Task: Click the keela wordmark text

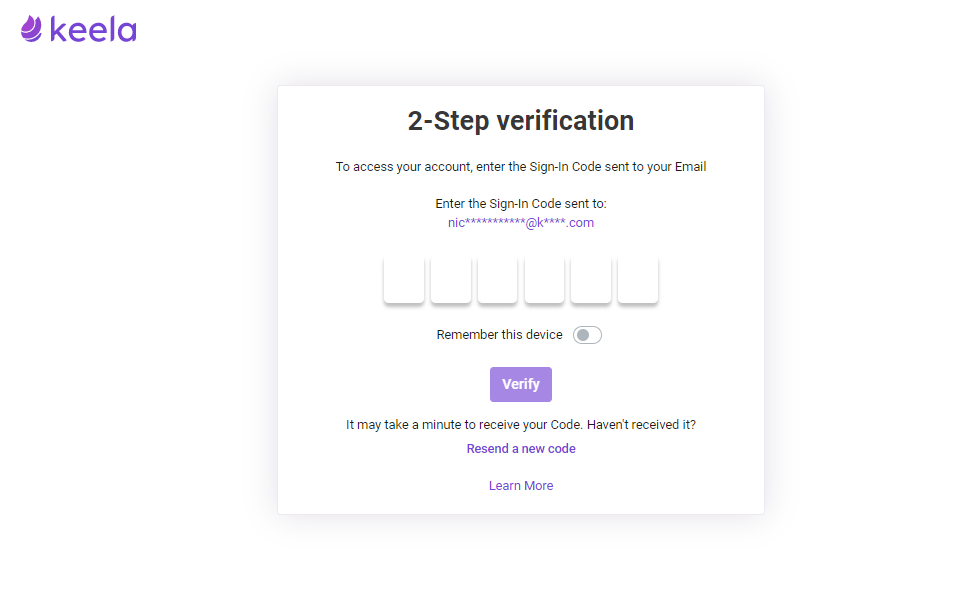Action: [x=93, y=30]
